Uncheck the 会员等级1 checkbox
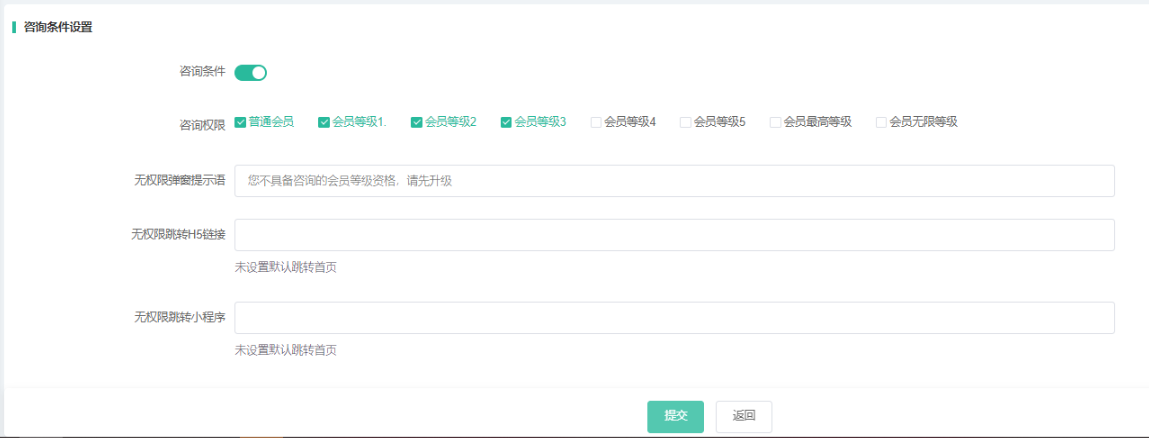1149x438 pixels. click(x=324, y=122)
